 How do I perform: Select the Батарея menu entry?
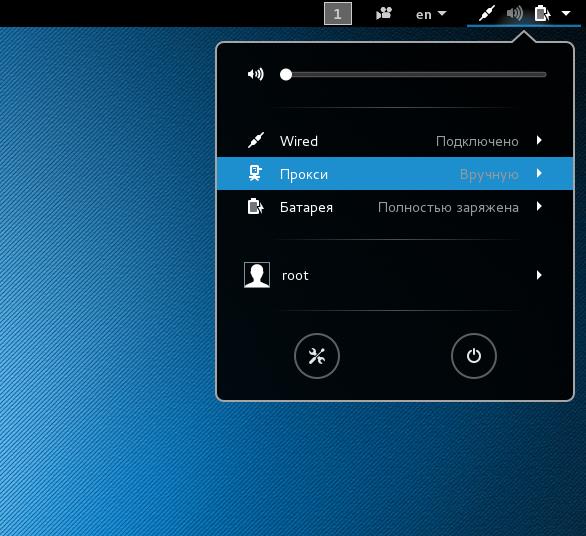395,207
